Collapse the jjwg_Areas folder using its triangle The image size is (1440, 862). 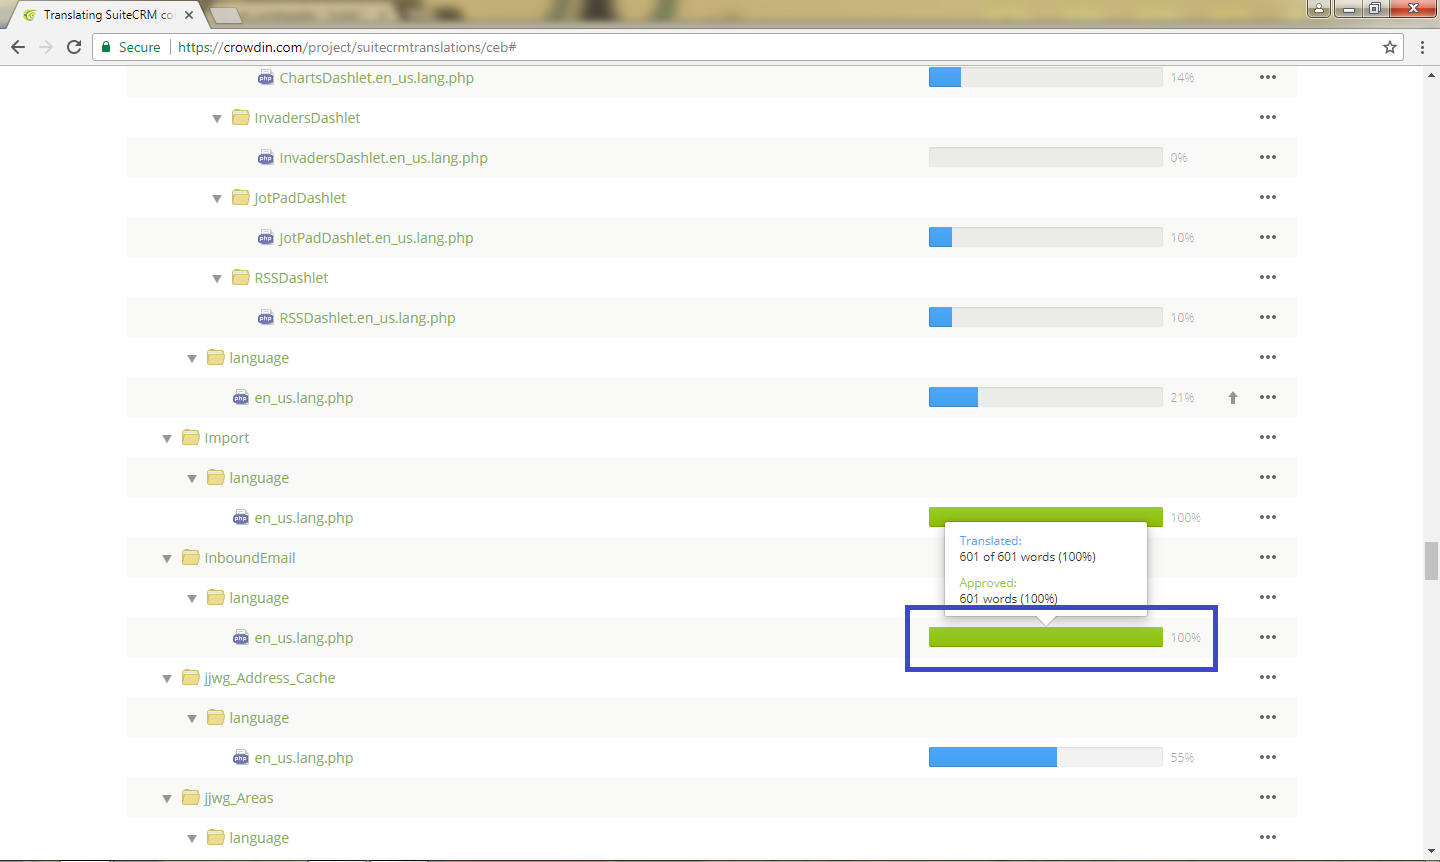pos(167,798)
